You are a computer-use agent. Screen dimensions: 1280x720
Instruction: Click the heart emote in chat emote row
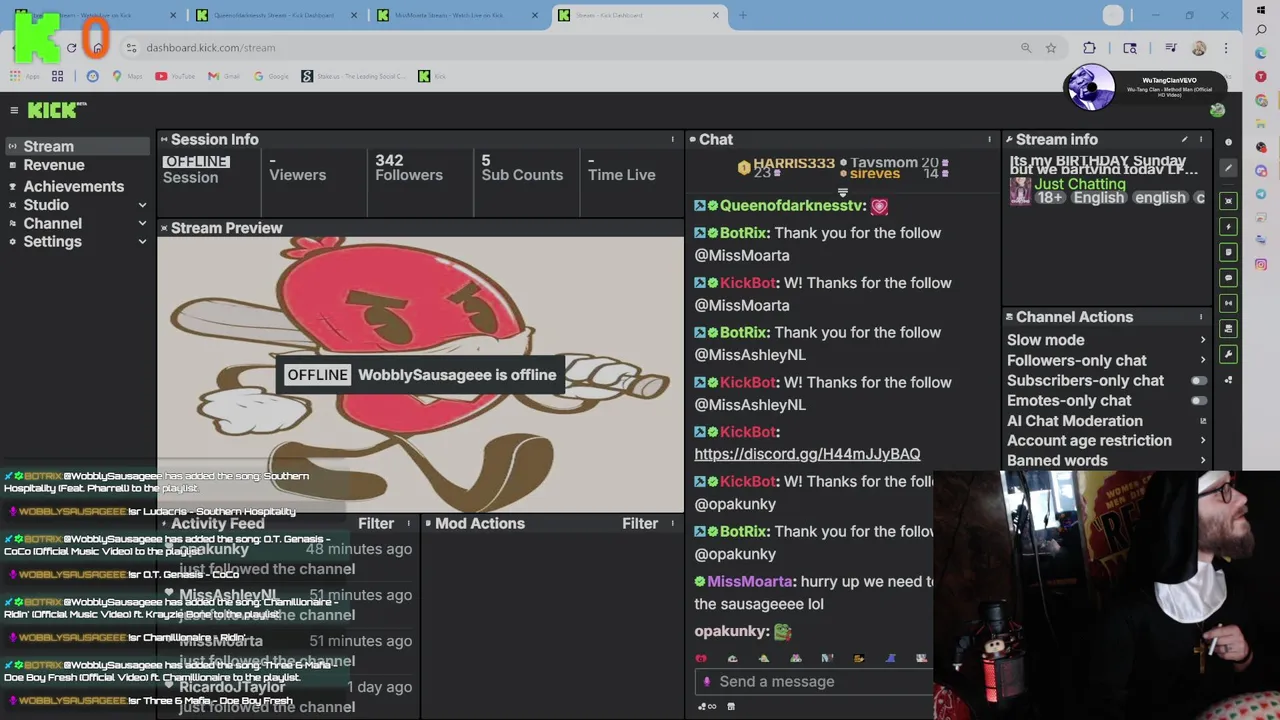[700, 658]
